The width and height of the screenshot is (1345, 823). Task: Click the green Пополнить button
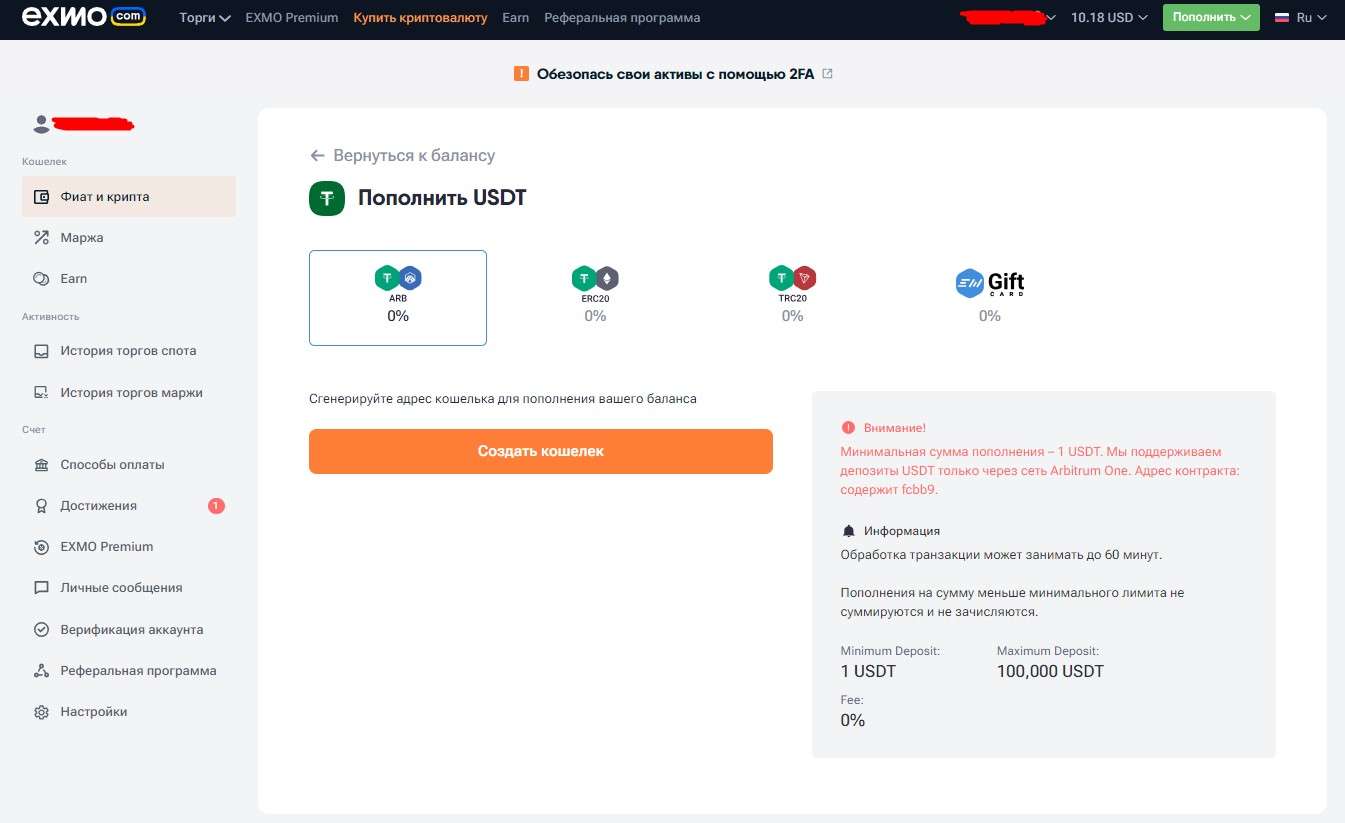tap(1211, 17)
